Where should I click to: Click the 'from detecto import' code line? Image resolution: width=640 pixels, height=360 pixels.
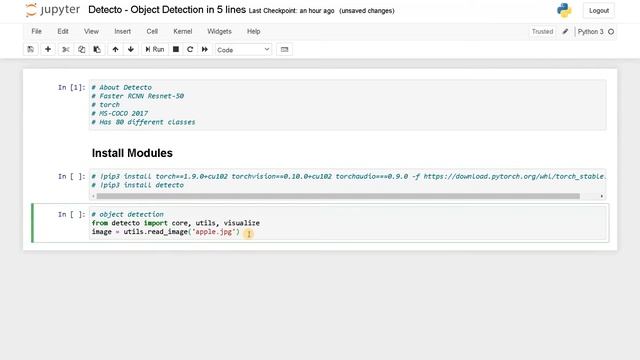[x=176, y=223]
